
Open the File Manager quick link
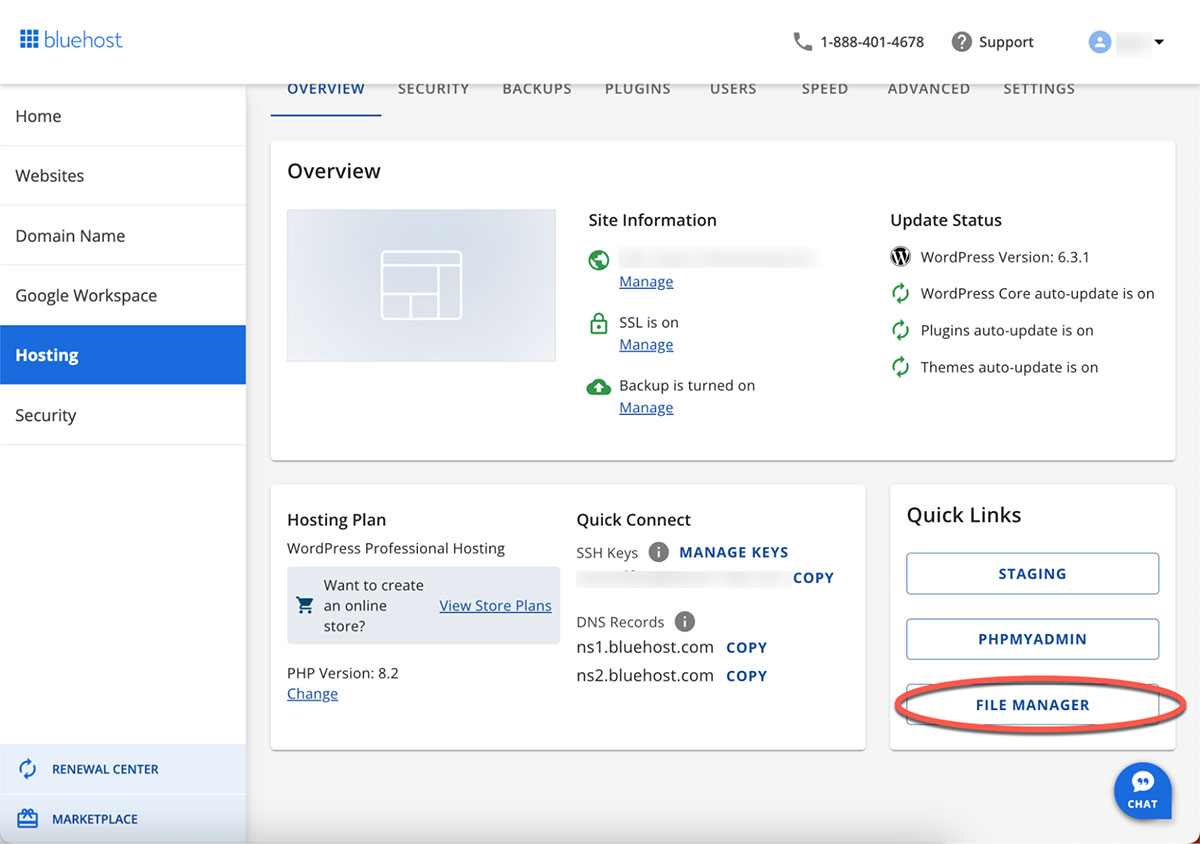pos(1032,705)
